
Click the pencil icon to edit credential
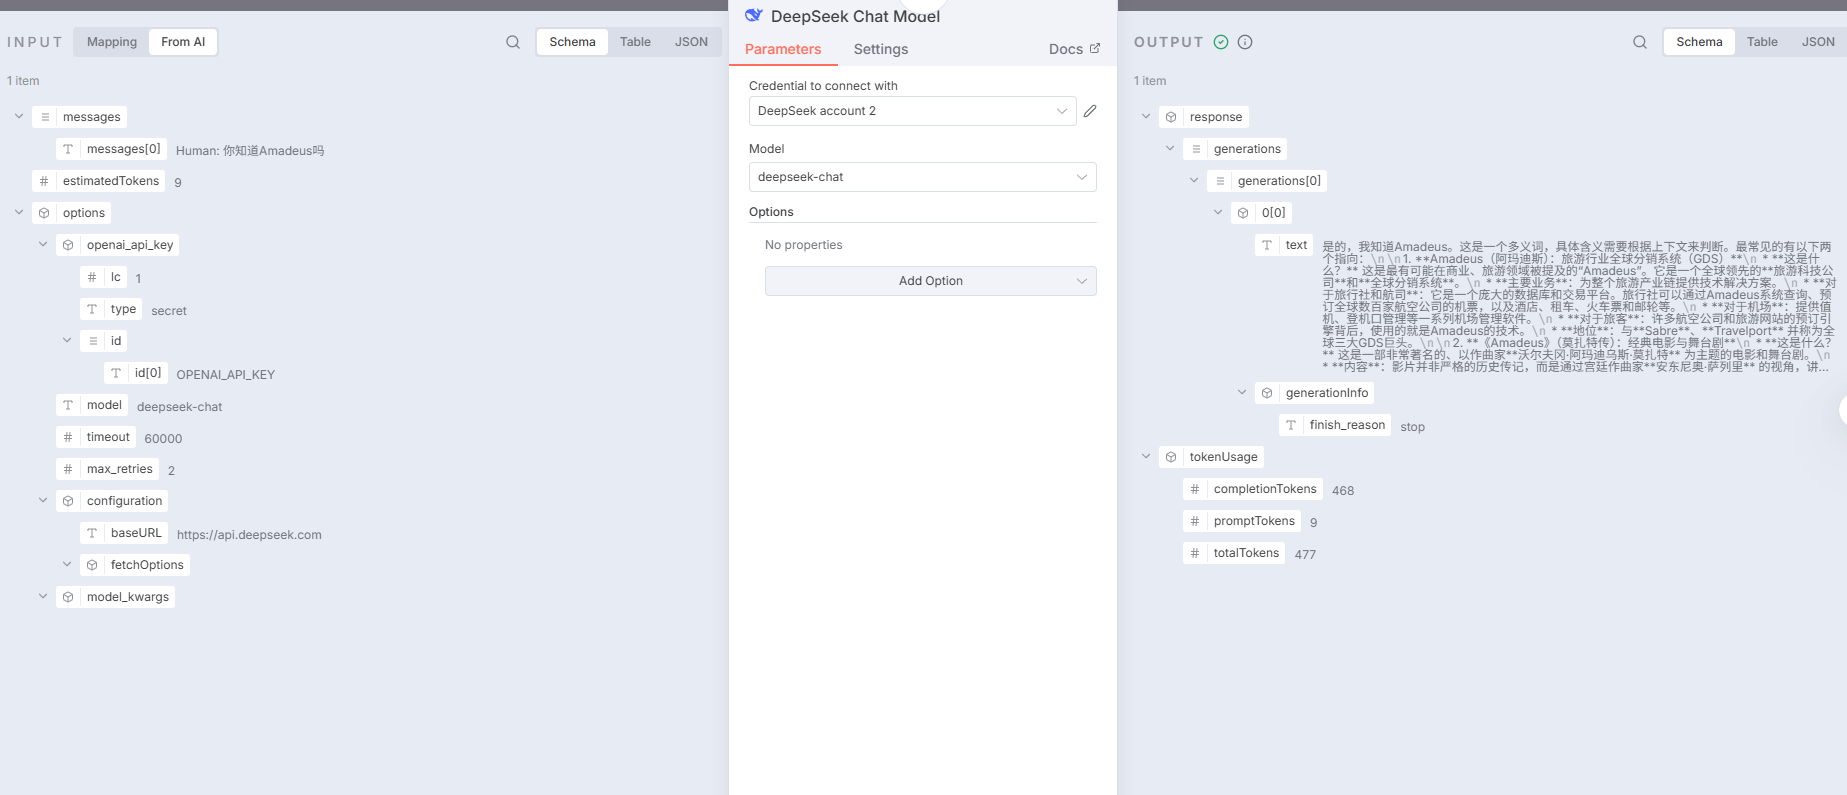click(1090, 111)
